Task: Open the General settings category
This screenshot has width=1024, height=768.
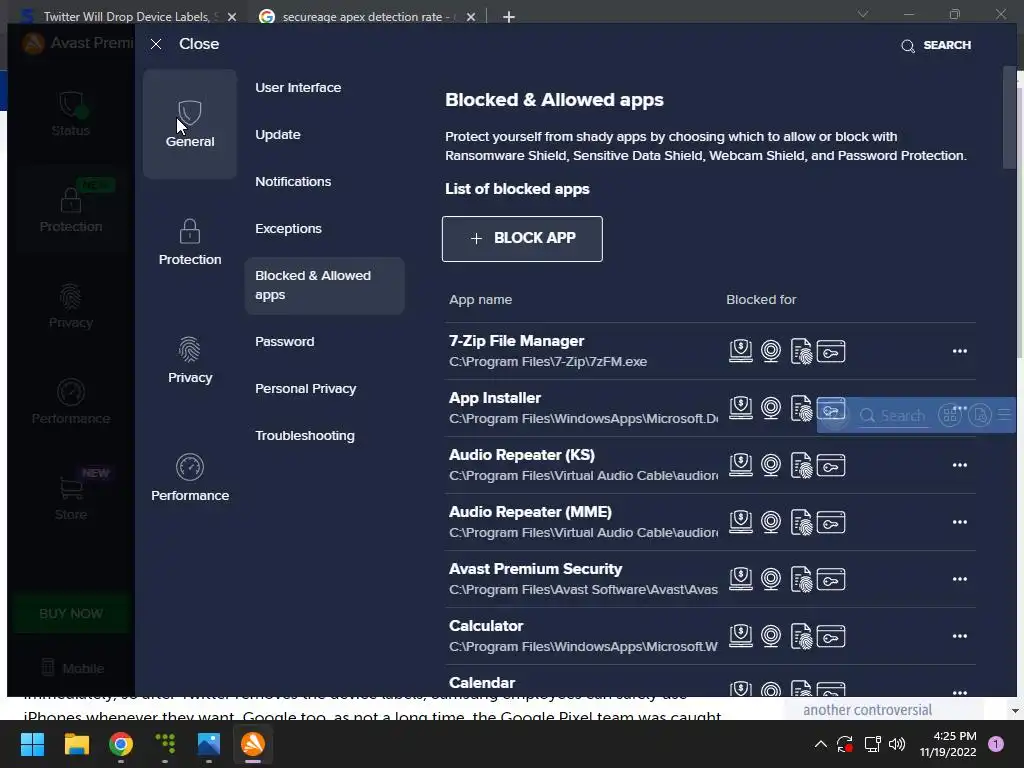Action: click(189, 124)
